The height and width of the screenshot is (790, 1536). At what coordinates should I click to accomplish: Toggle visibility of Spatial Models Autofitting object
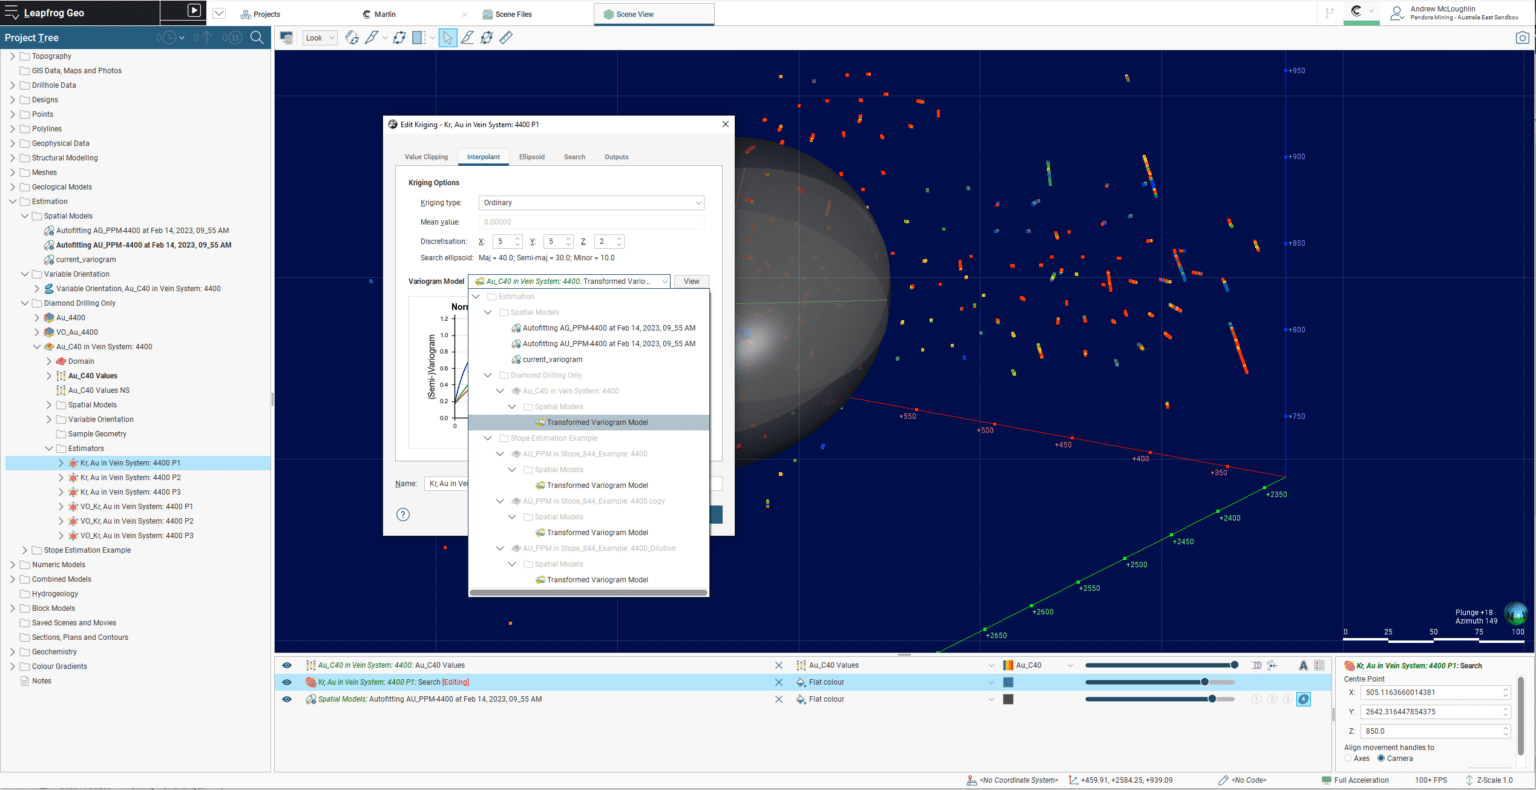point(287,699)
